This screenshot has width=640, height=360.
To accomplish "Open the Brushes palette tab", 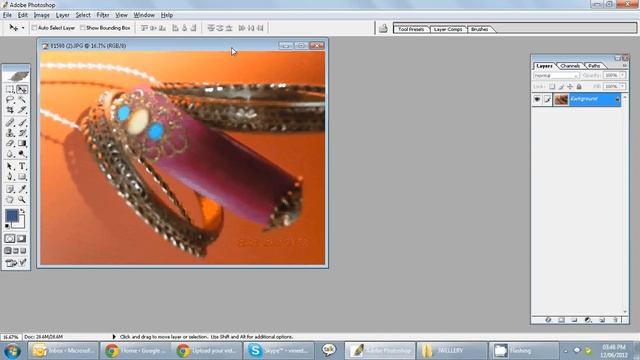I will pos(480,29).
